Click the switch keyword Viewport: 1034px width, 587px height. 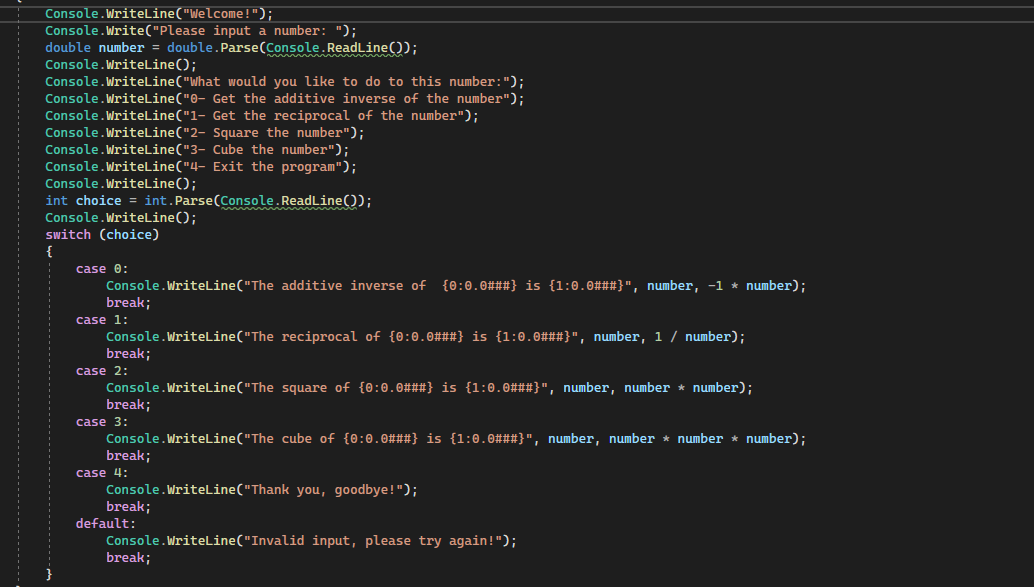tap(68, 234)
